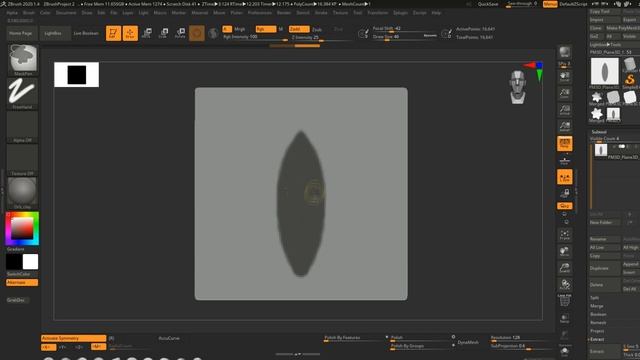Click the Live Boolean button
The image size is (640, 360).
click(86, 33)
